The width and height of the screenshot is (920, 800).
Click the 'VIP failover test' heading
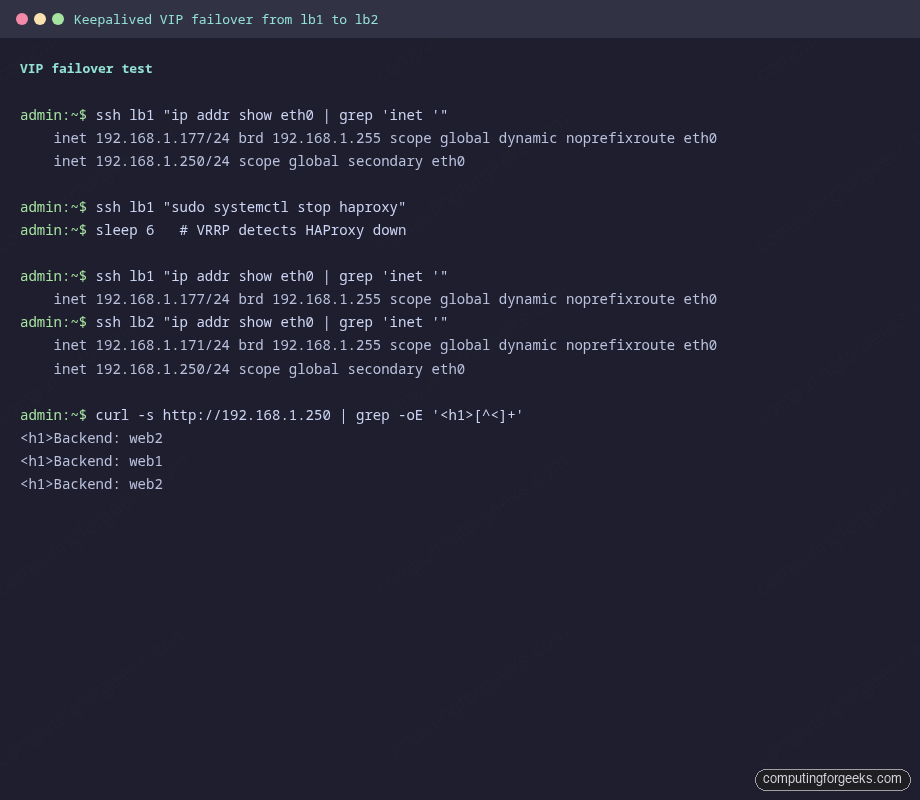[x=85, y=68]
